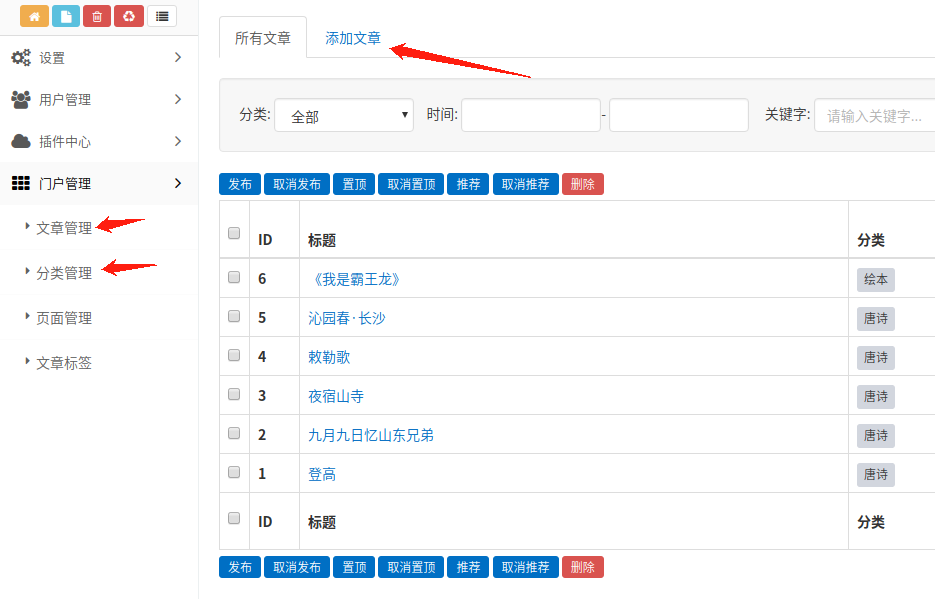Check the box for 登高
This screenshot has height=599, width=935.
[234, 472]
